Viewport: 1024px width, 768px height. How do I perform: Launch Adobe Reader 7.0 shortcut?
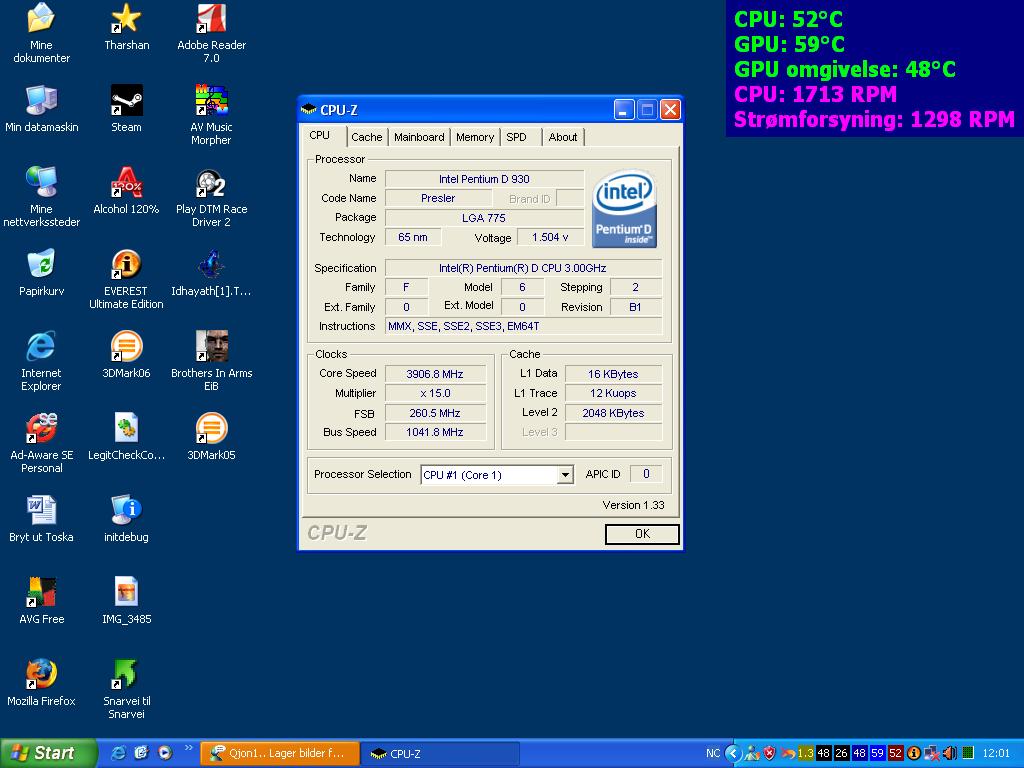211,18
